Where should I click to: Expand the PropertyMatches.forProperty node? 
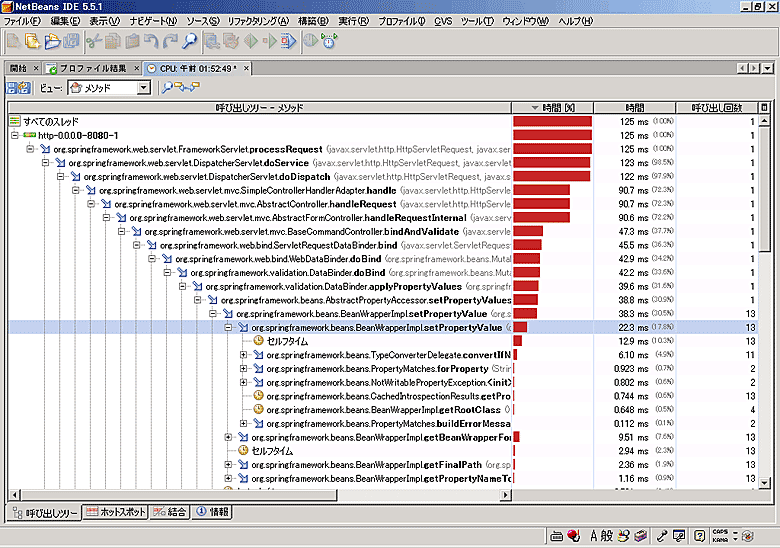(x=243, y=368)
